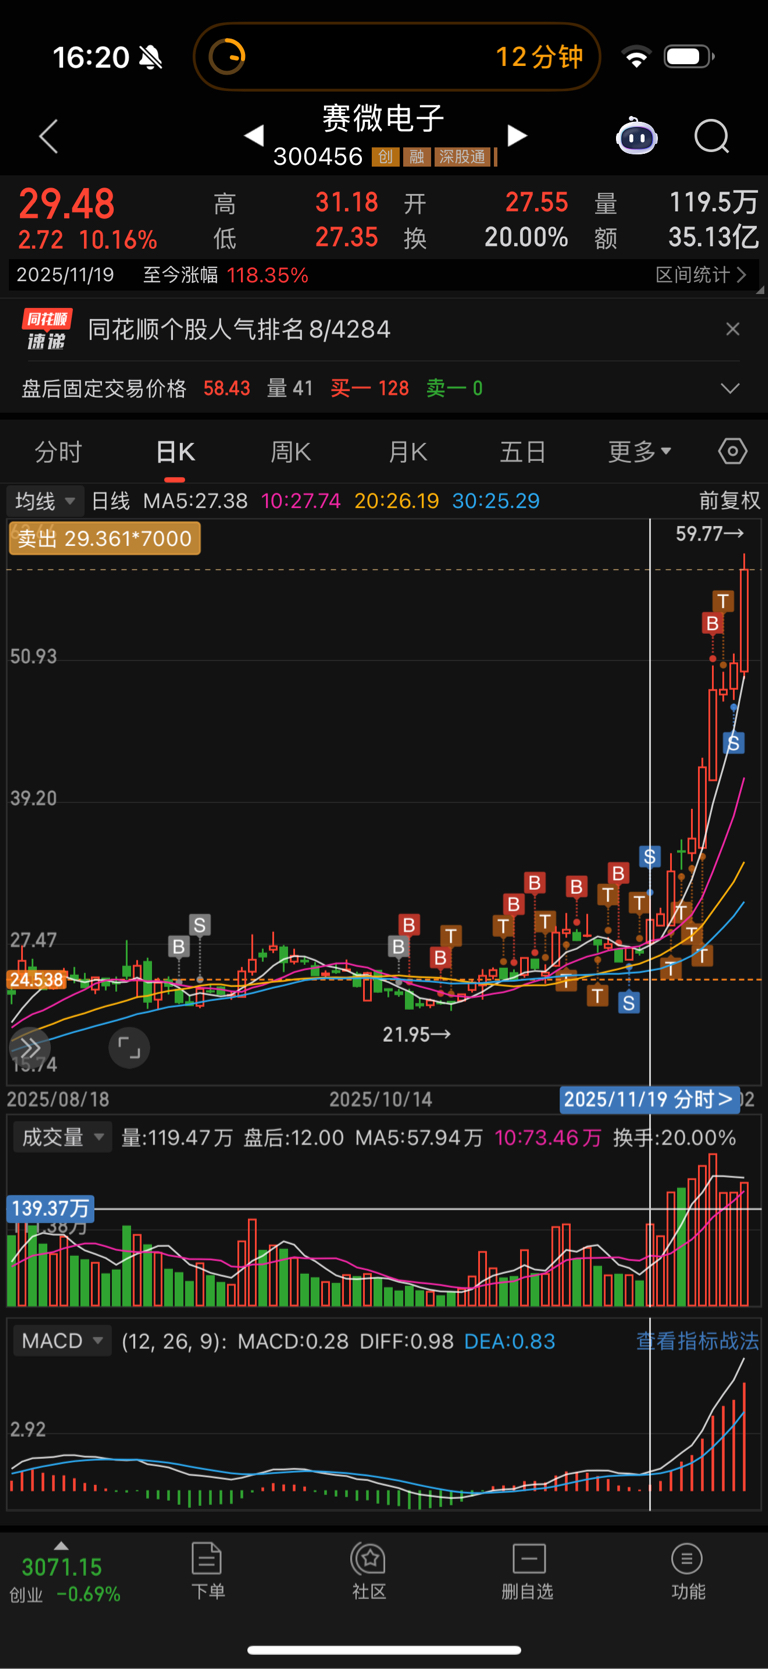Expand the 盘后固定交易价格 row
The image size is (768, 1669).
tap(731, 388)
